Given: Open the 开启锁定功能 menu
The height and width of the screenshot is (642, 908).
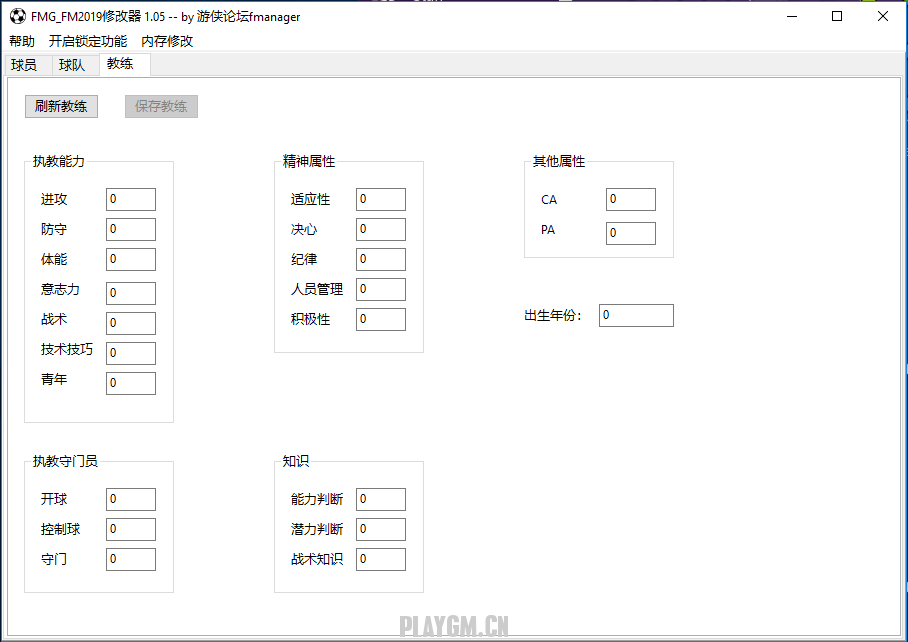Looking at the screenshot, I should pos(88,41).
